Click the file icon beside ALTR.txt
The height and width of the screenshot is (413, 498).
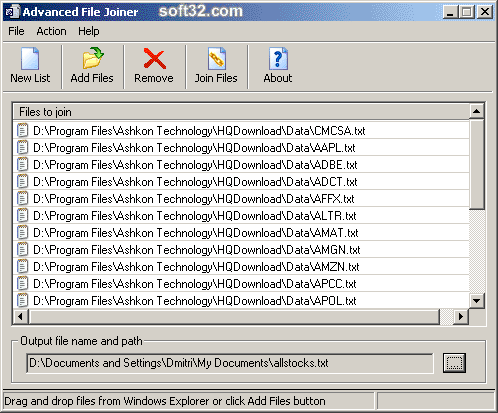point(22,215)
